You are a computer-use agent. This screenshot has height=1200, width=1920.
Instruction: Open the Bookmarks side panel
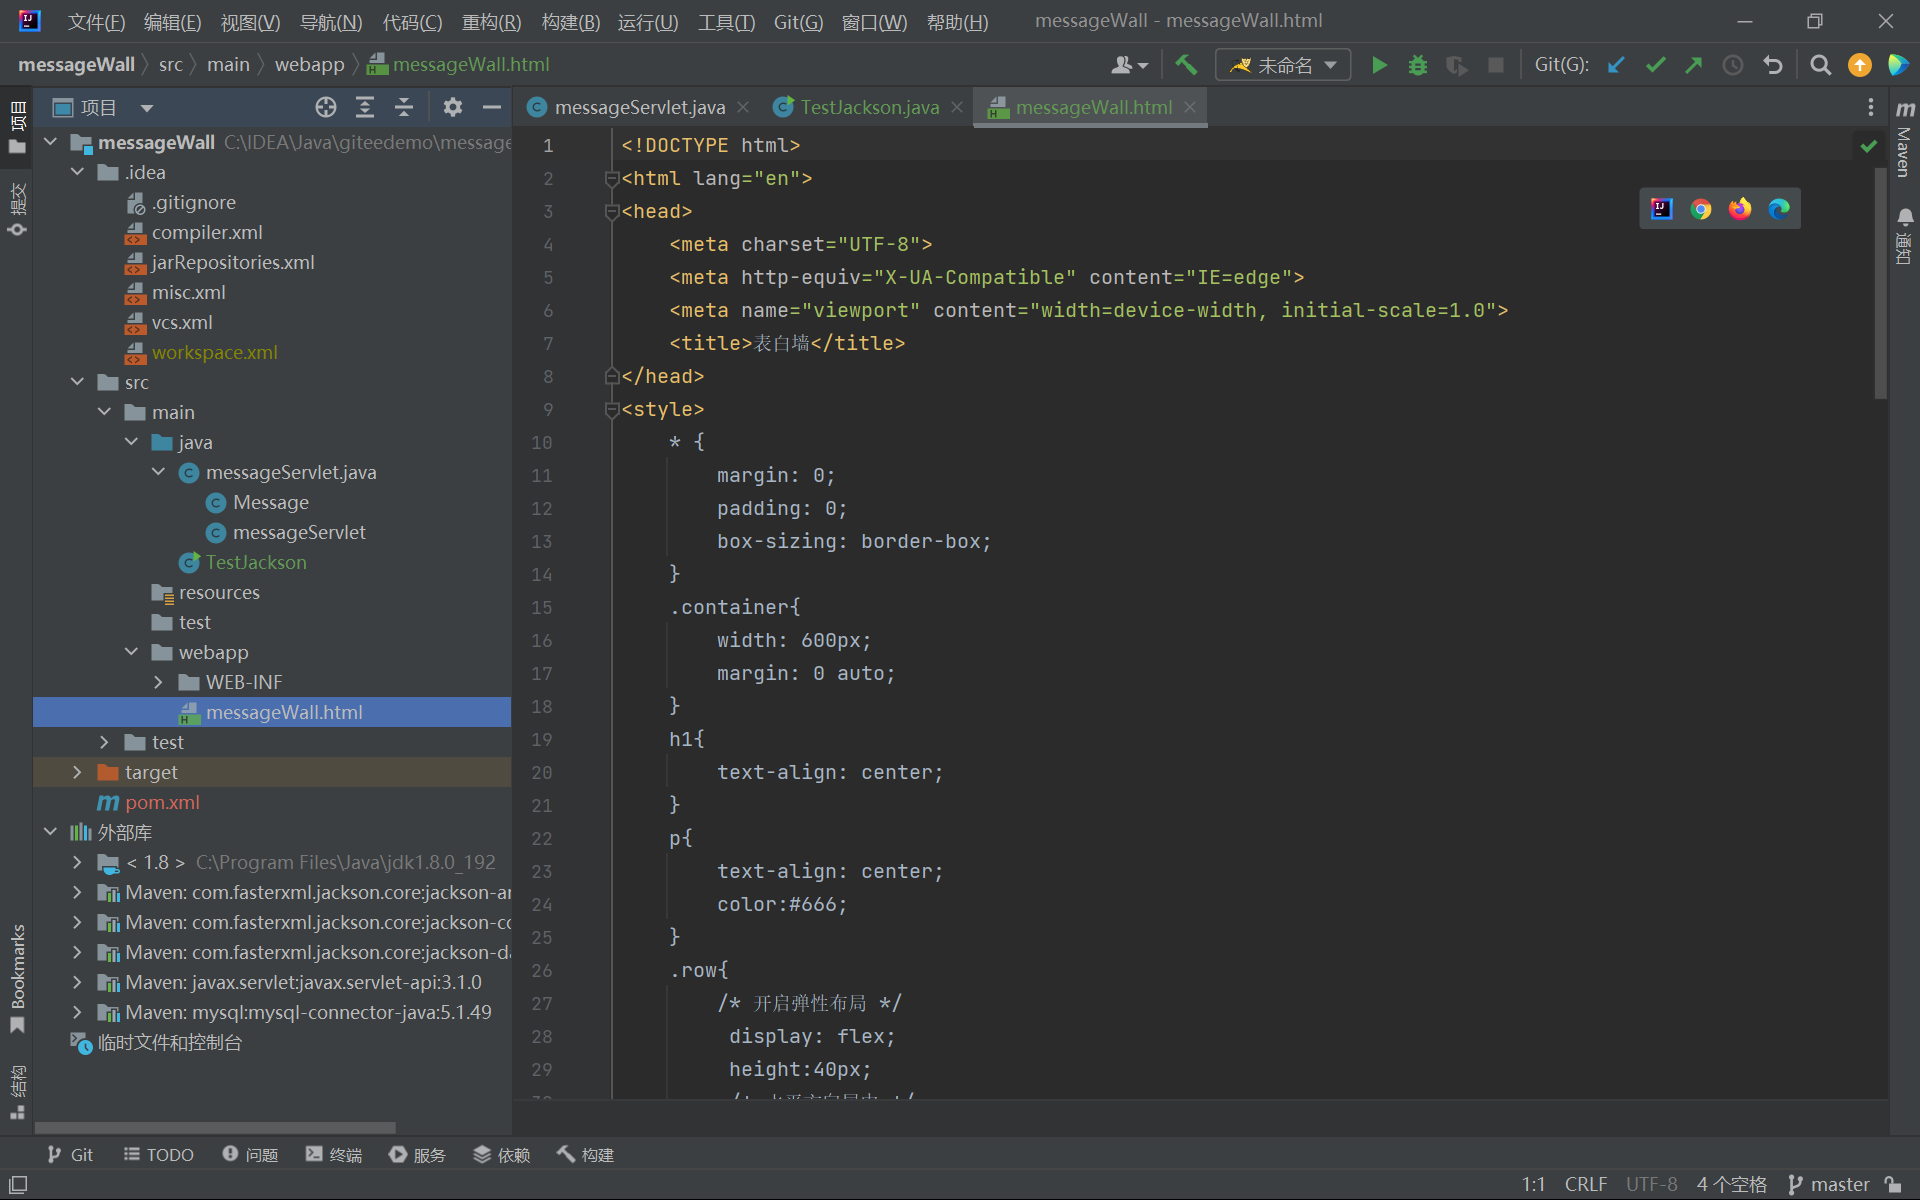pyautogui.click(x=17, y=978)
